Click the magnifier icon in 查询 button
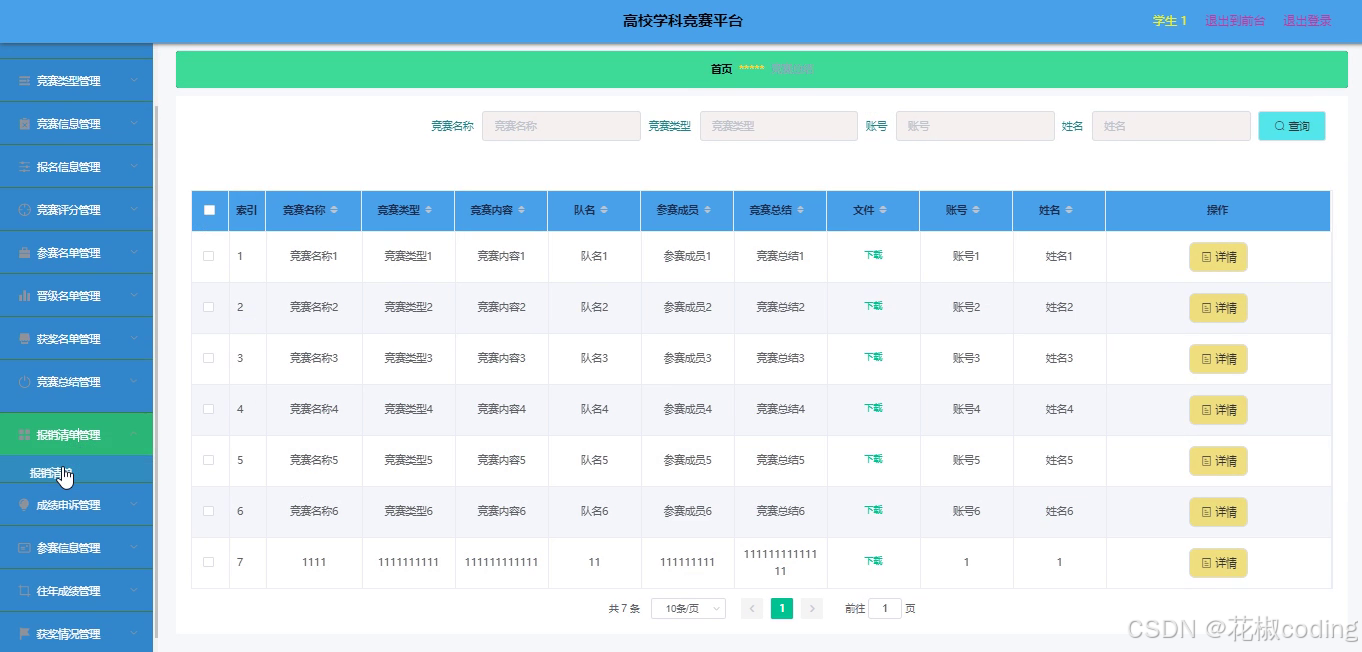 [1281, 125]
